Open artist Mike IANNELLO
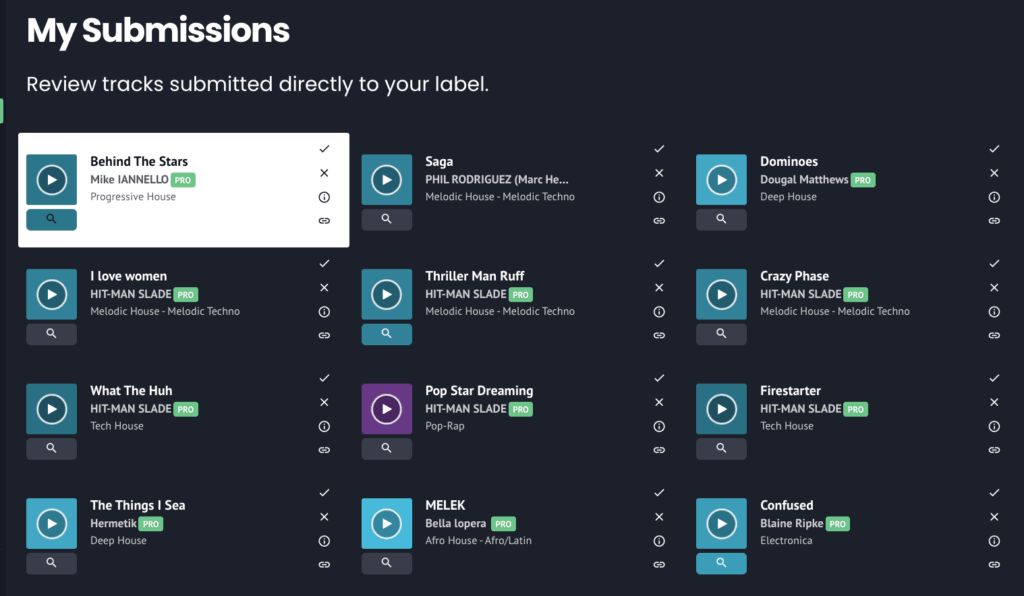1024x596 pixels. coord(129,180)
